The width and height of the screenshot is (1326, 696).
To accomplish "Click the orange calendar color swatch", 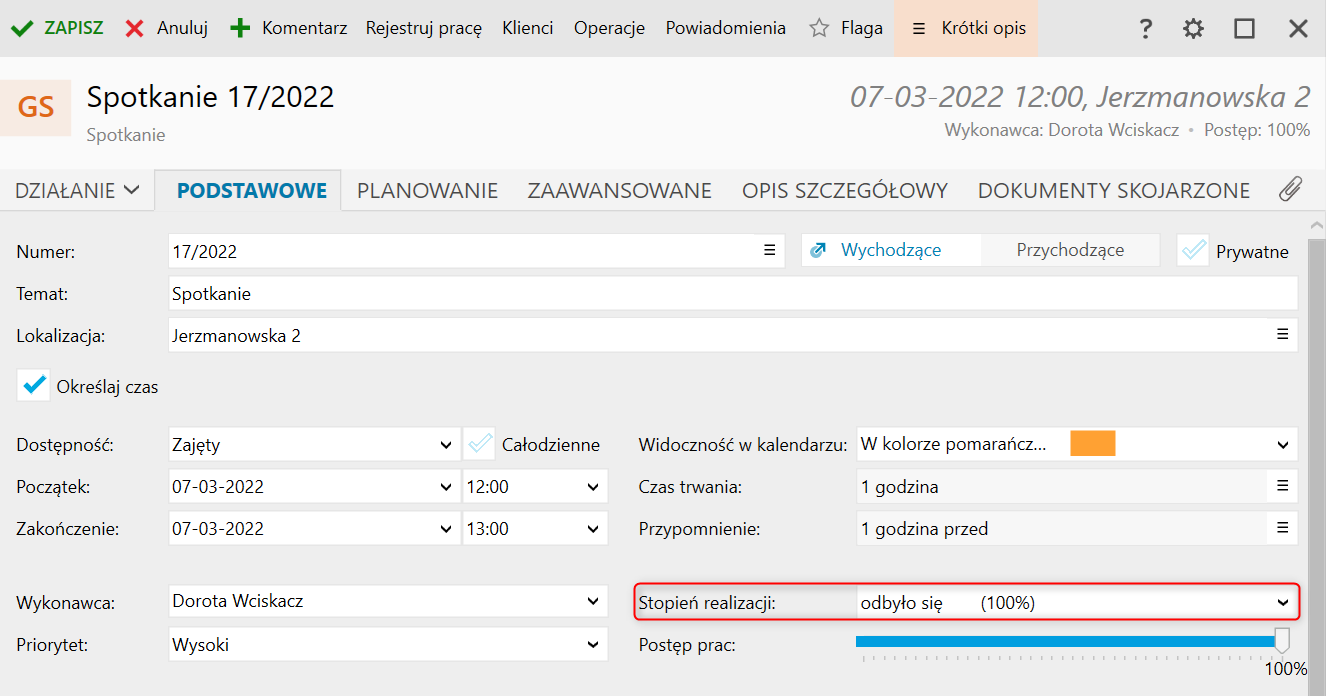I will coord(1092,443).
